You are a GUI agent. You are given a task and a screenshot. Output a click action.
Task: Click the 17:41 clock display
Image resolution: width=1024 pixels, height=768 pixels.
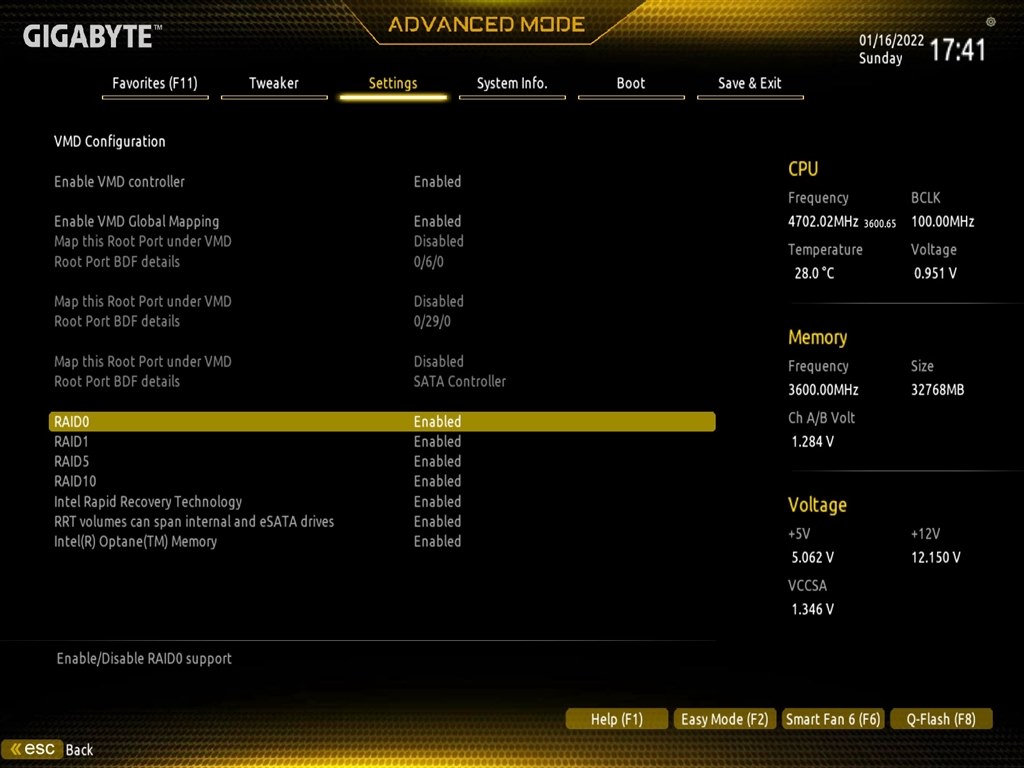tap(957, 50)
